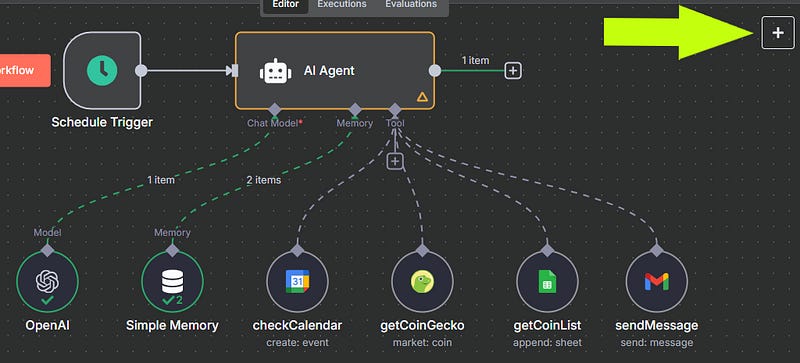Click the '2 items' memory connection label
The image size is (800, 363).
[x=263, y=180]
